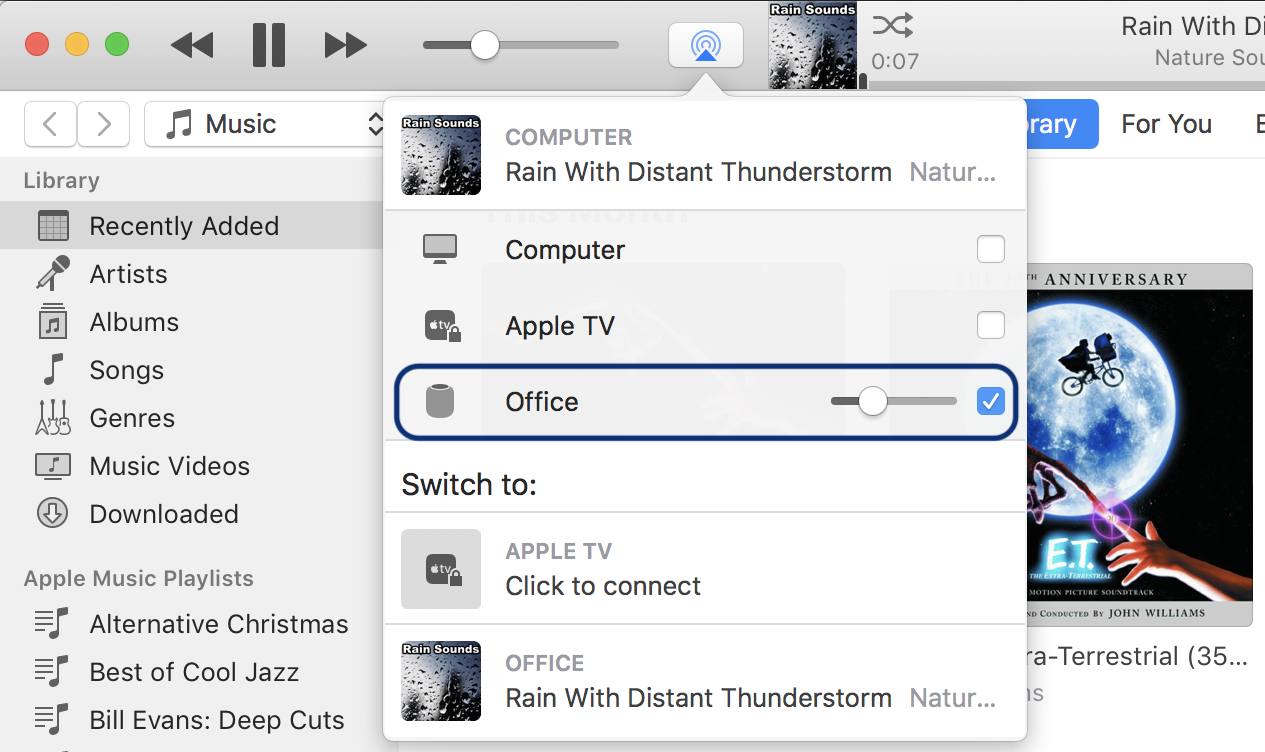Screen dimensions: 1265x752
Task: Switch to Office Rain With Distant Thunderstorm
Action: (705, 681)
